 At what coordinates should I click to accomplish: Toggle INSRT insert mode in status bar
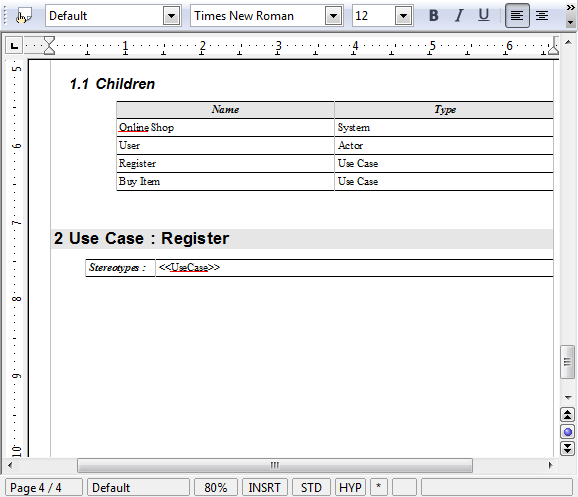point(264,487)
